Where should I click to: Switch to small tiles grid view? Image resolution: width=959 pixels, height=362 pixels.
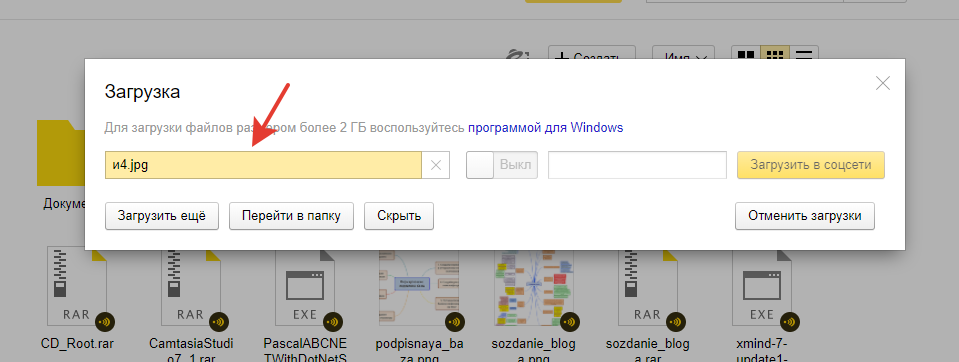point(775,53)
